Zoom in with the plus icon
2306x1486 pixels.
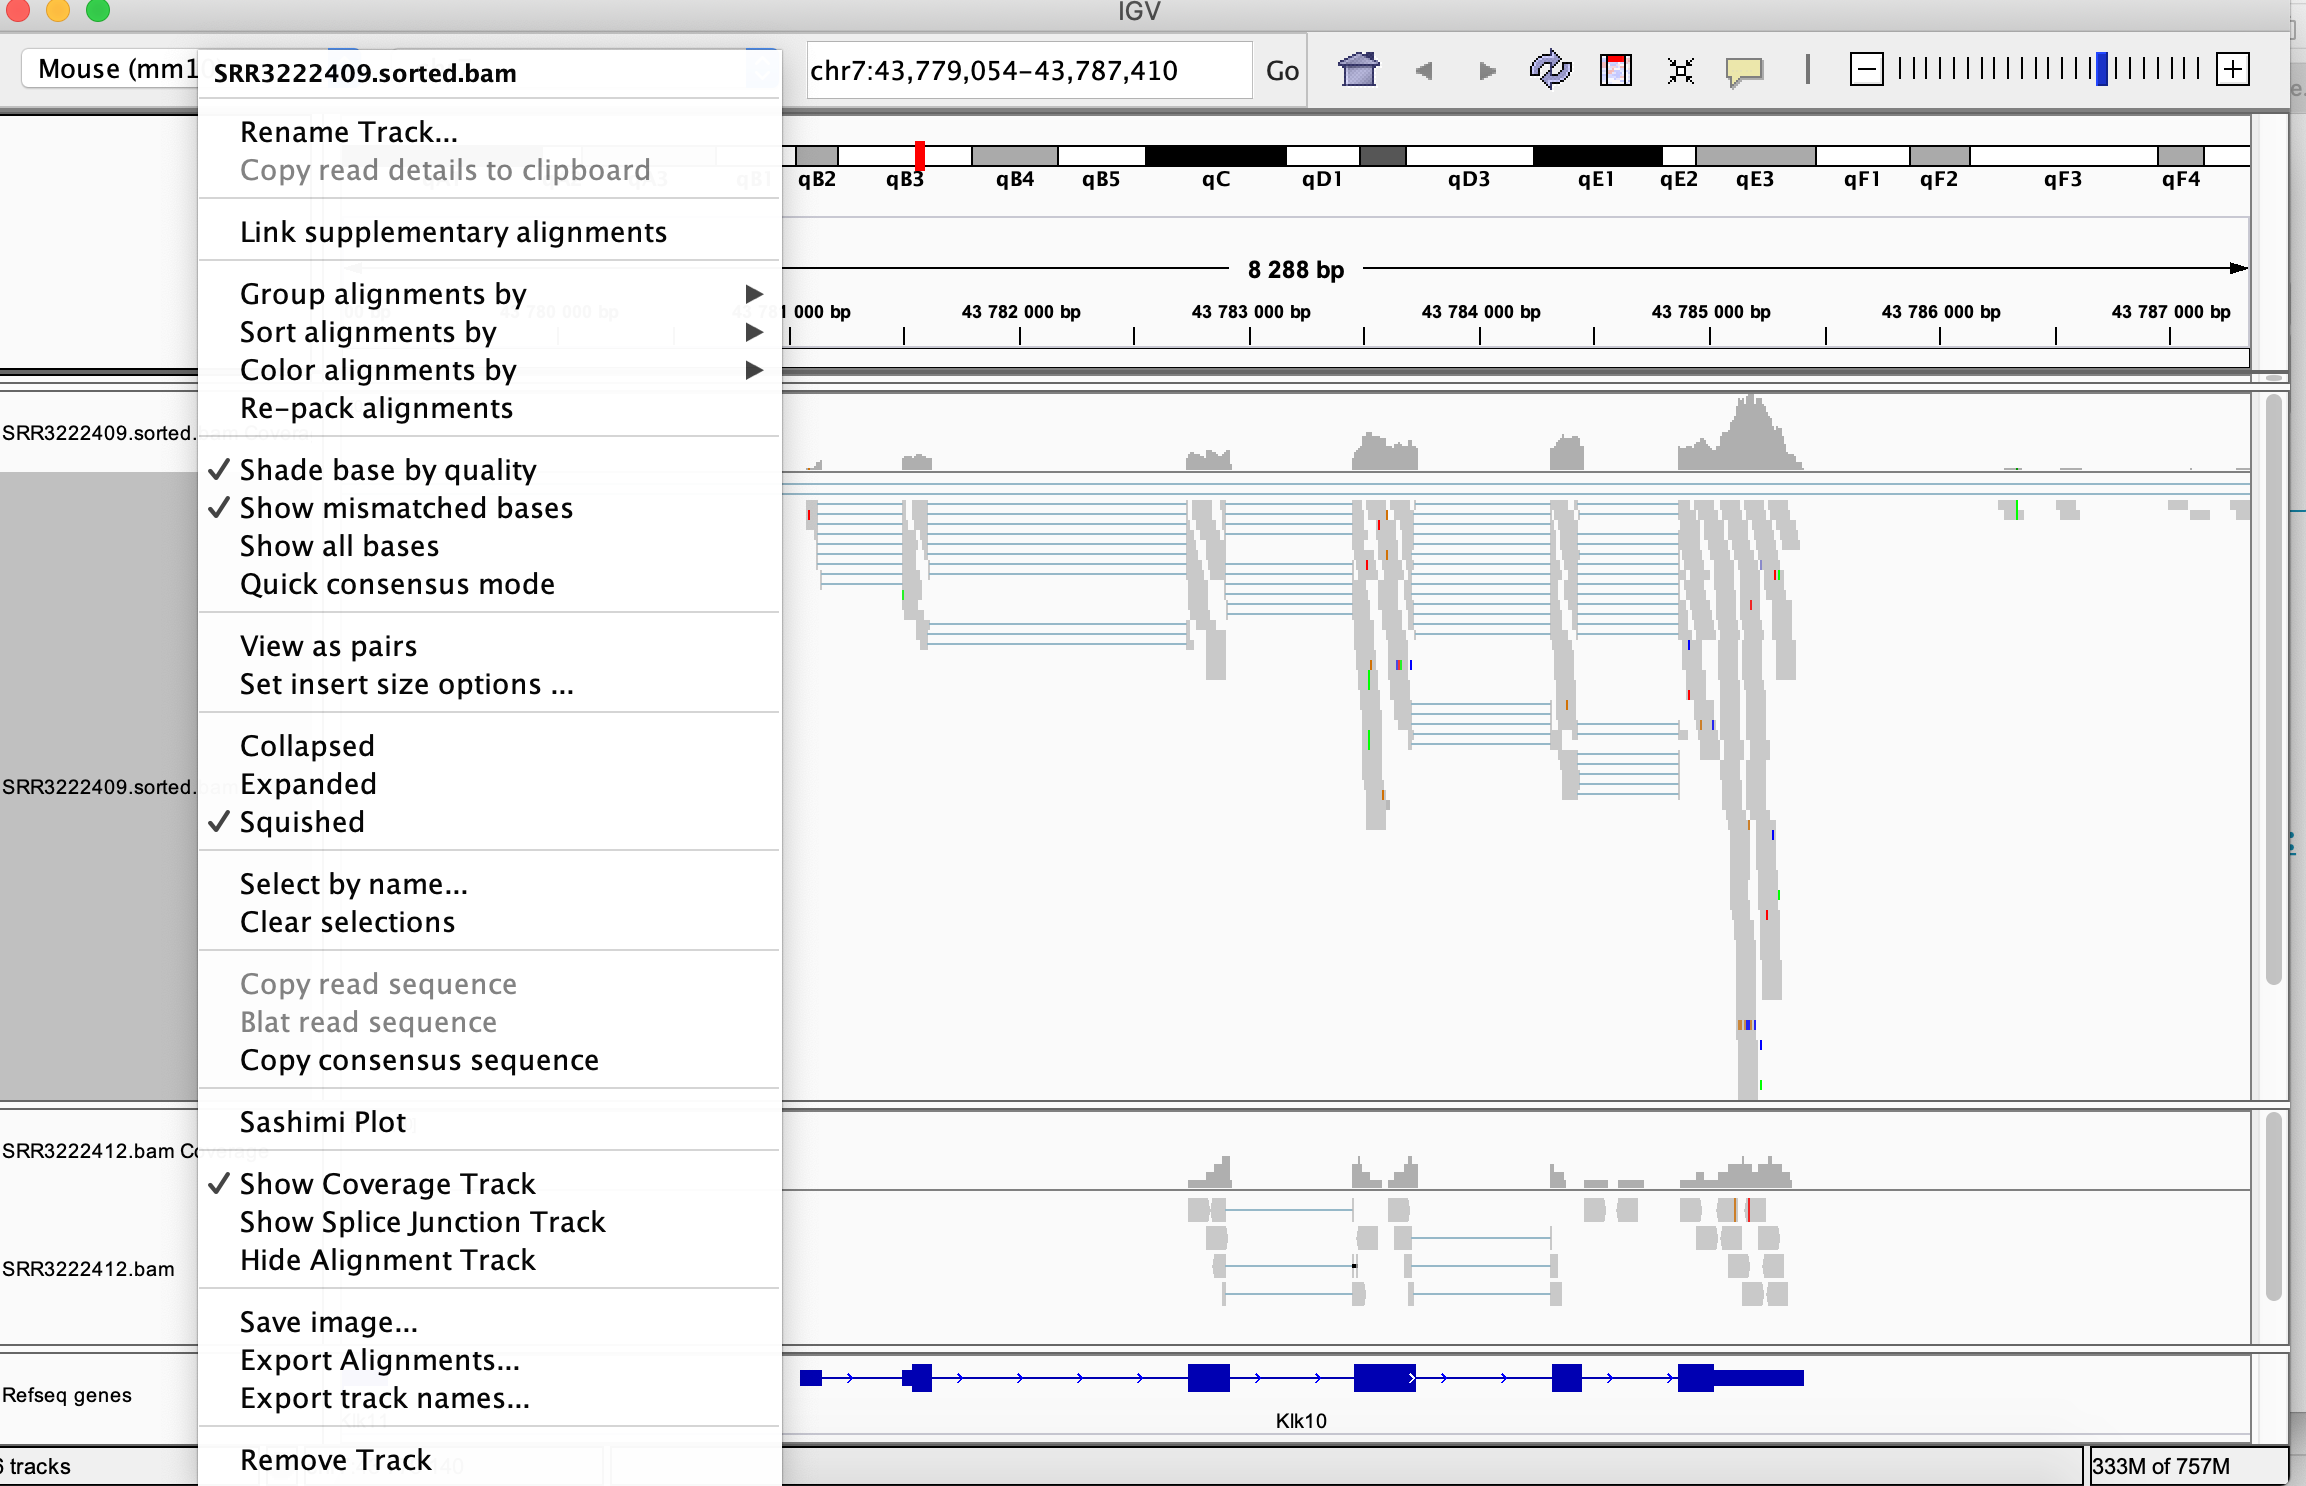click(x=2233, y=69)
